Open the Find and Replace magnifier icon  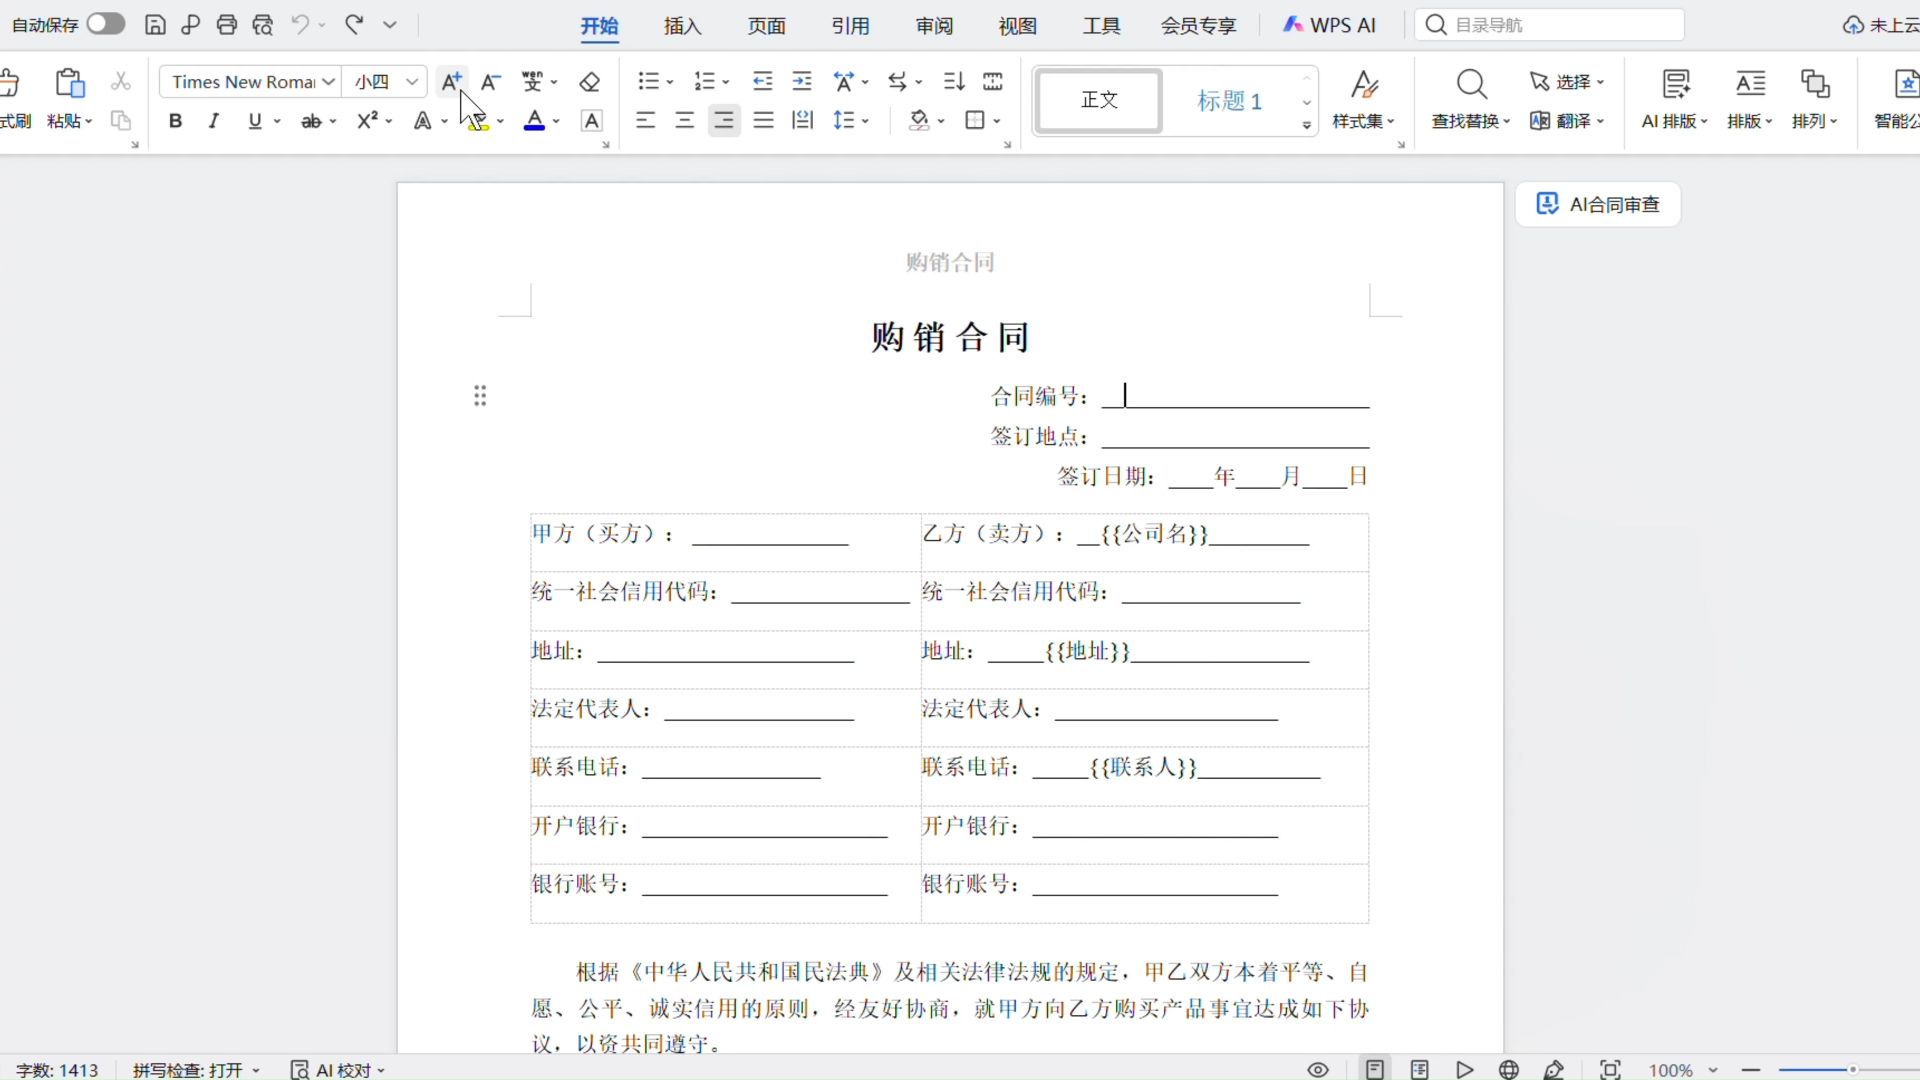pos(1471,85)
